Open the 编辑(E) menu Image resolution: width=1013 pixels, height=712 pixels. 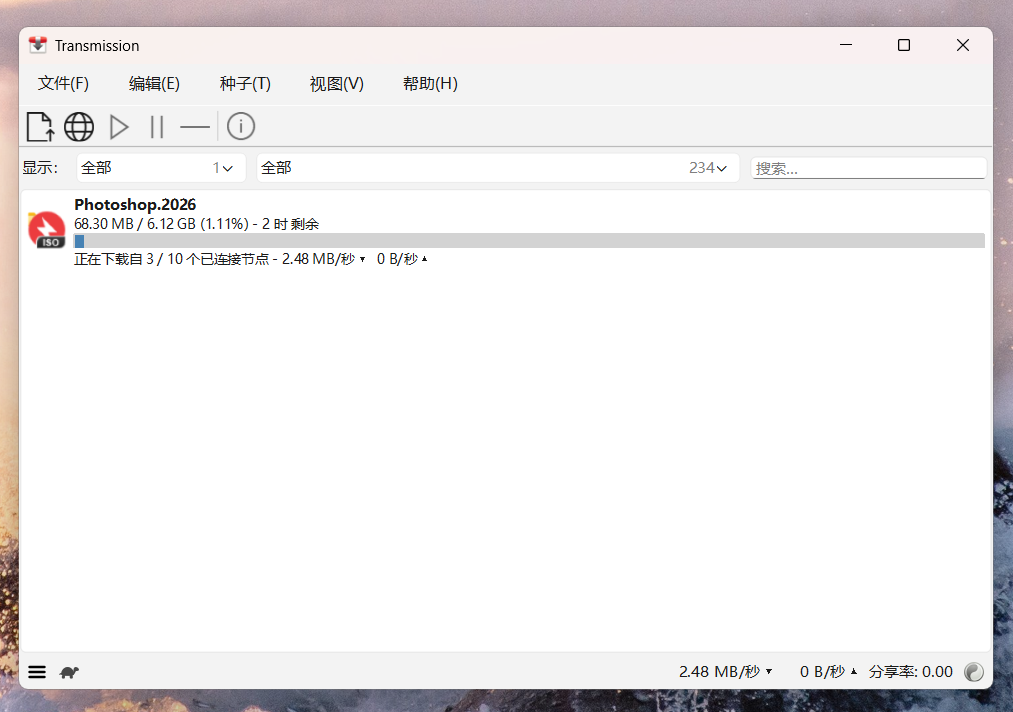(154, 84)
